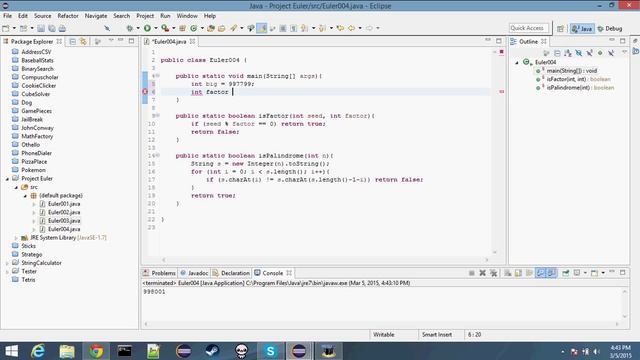Open Internet Explorer from the taskbar
640x360 pixels.
pos(38,351)
